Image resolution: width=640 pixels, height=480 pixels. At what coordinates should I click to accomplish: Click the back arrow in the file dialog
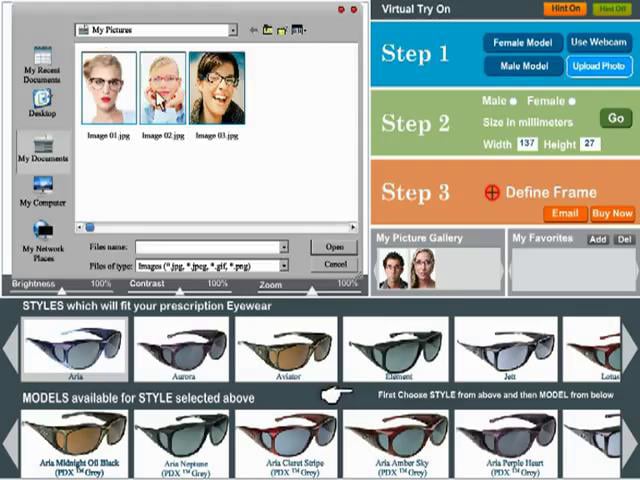coord(253,30)
